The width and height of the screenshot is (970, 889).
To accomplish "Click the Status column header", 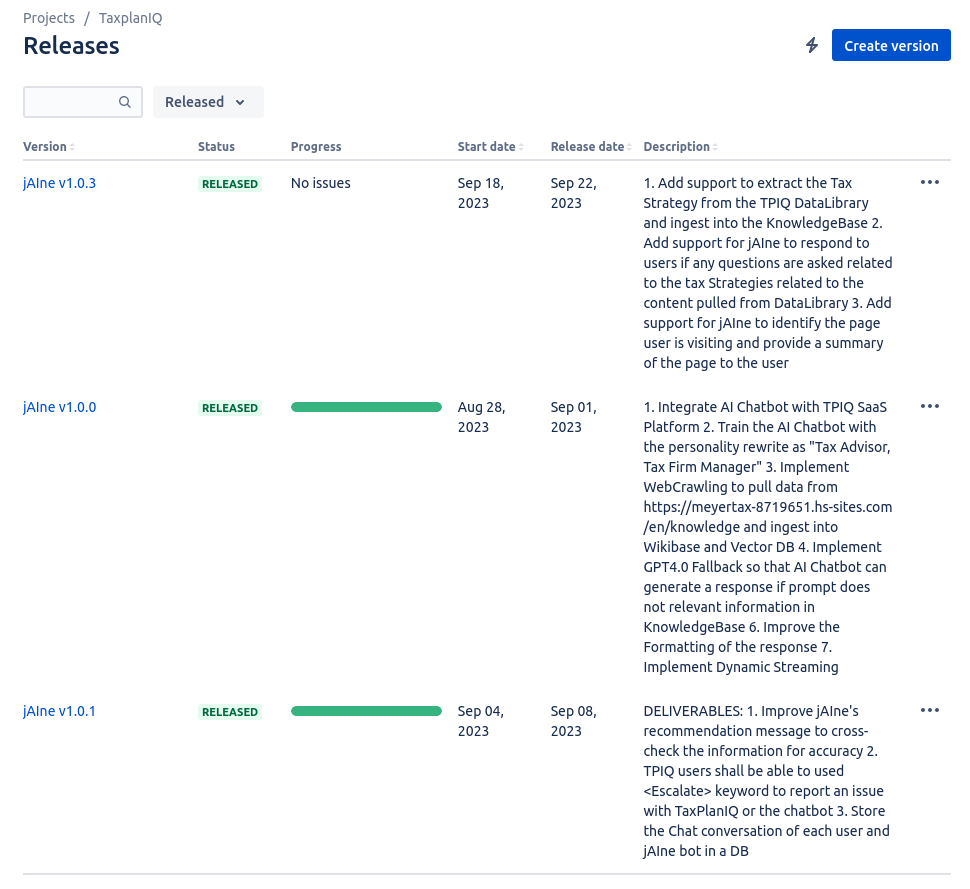I will (x=217, y=147).
